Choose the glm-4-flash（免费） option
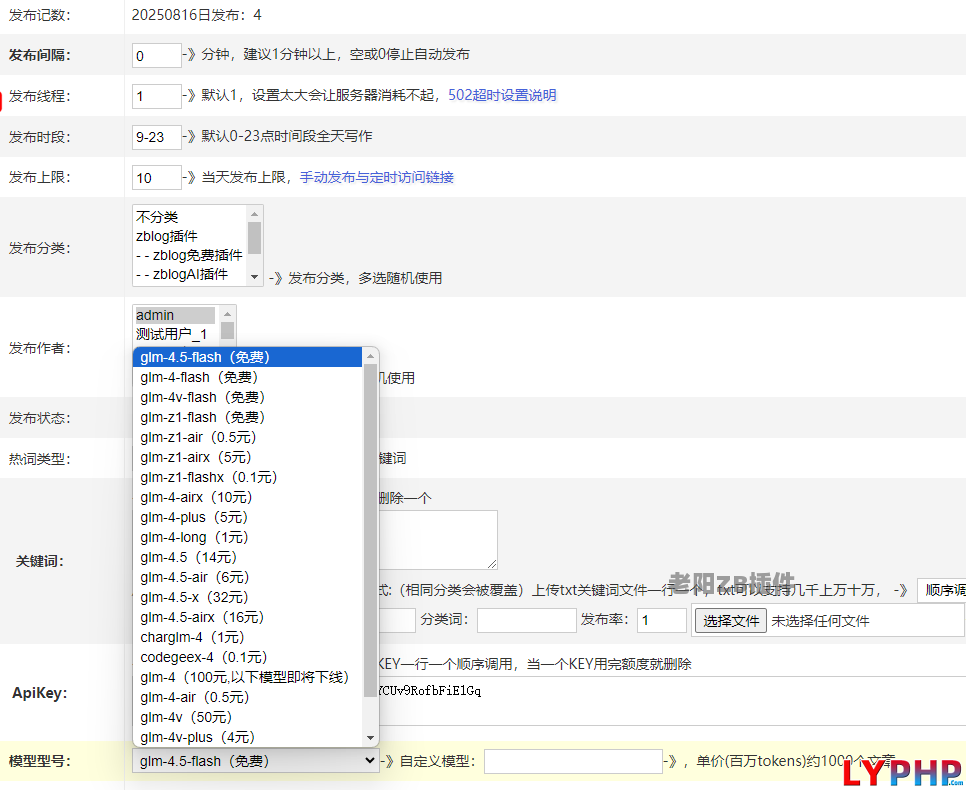 tap(247, 377)
